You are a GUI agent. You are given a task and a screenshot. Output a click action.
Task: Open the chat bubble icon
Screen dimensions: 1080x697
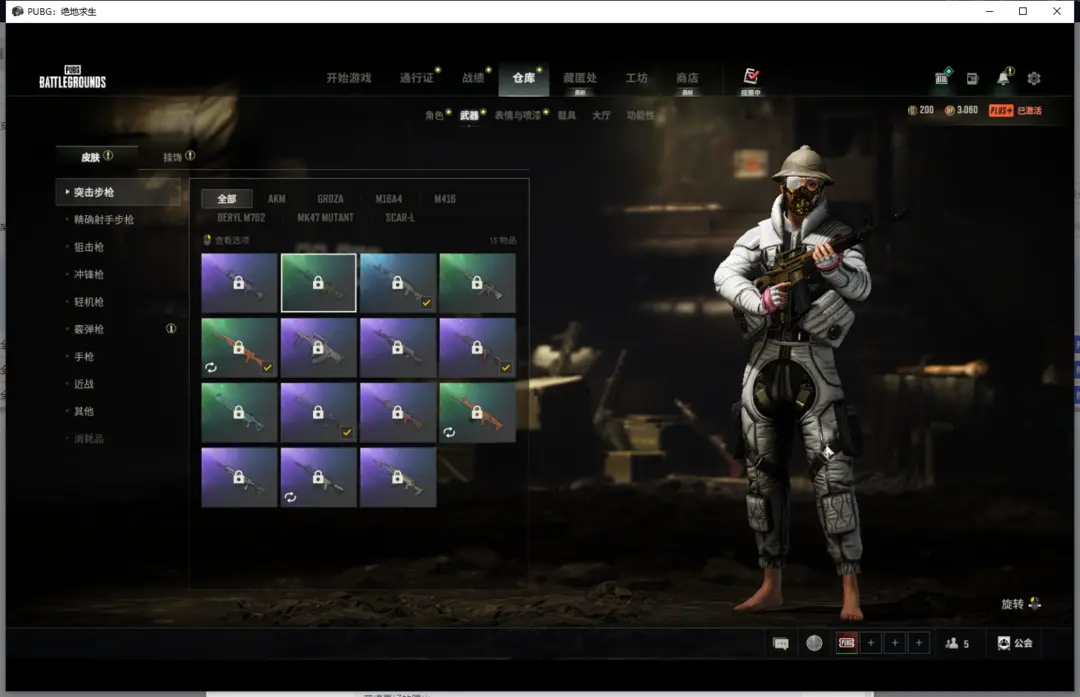781,643
